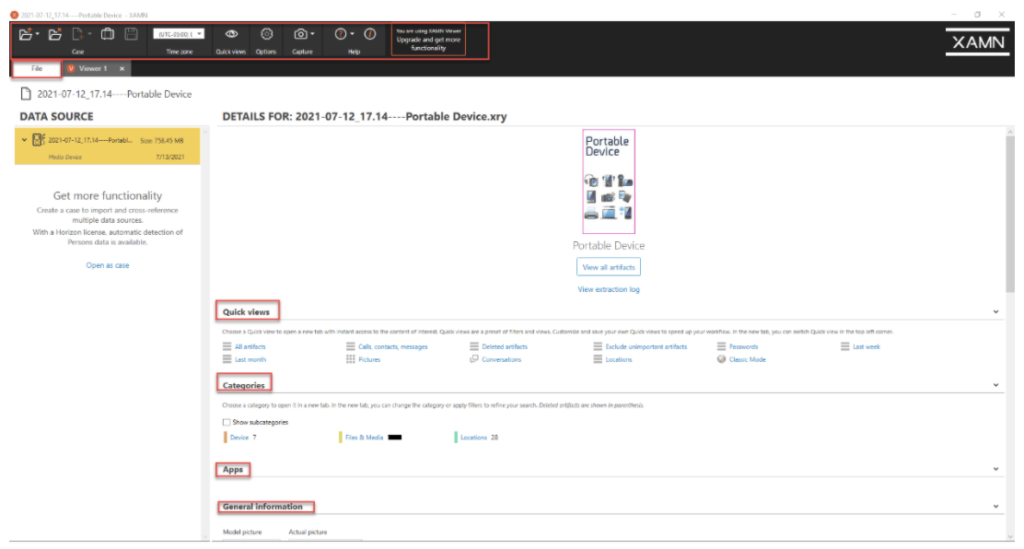This screenshot has height=549, width=1024.
Task: Click the Apps section header
Action: tap(232, 469)
